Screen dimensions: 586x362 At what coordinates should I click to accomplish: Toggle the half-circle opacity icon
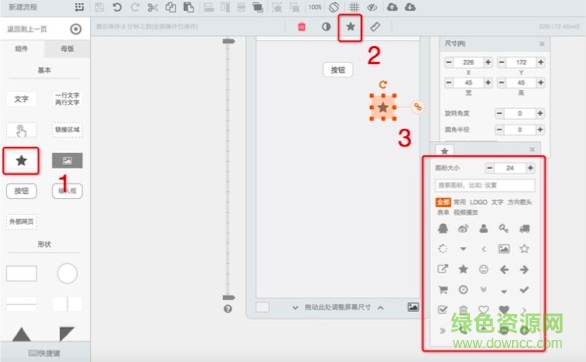point(326,27)
